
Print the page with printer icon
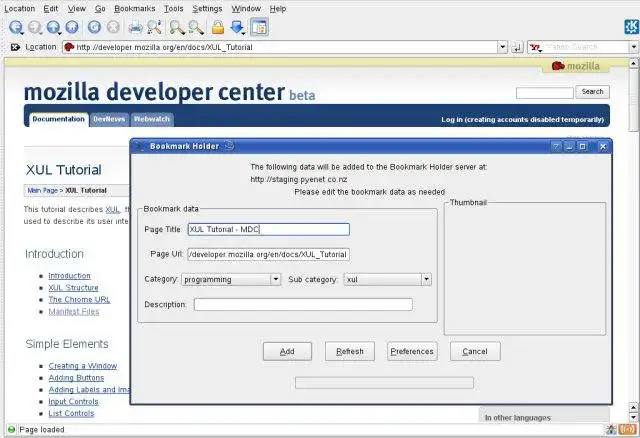coord(136,27)
